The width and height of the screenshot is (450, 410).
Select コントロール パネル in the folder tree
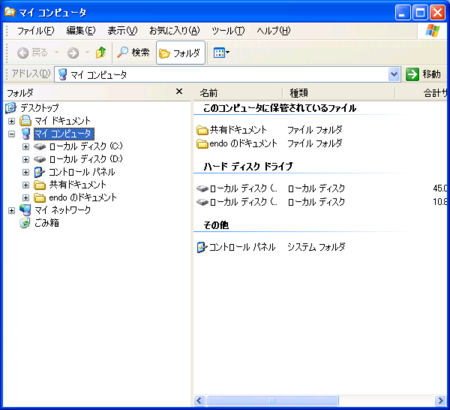82,172
